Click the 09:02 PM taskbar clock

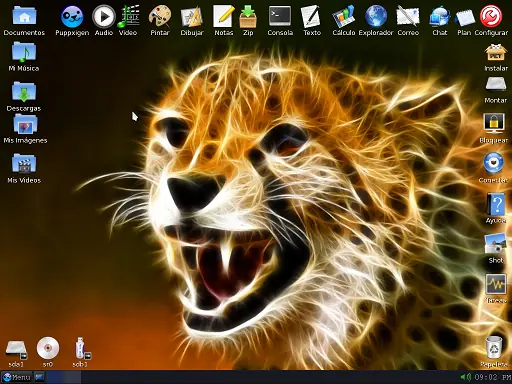pos(493,377)
